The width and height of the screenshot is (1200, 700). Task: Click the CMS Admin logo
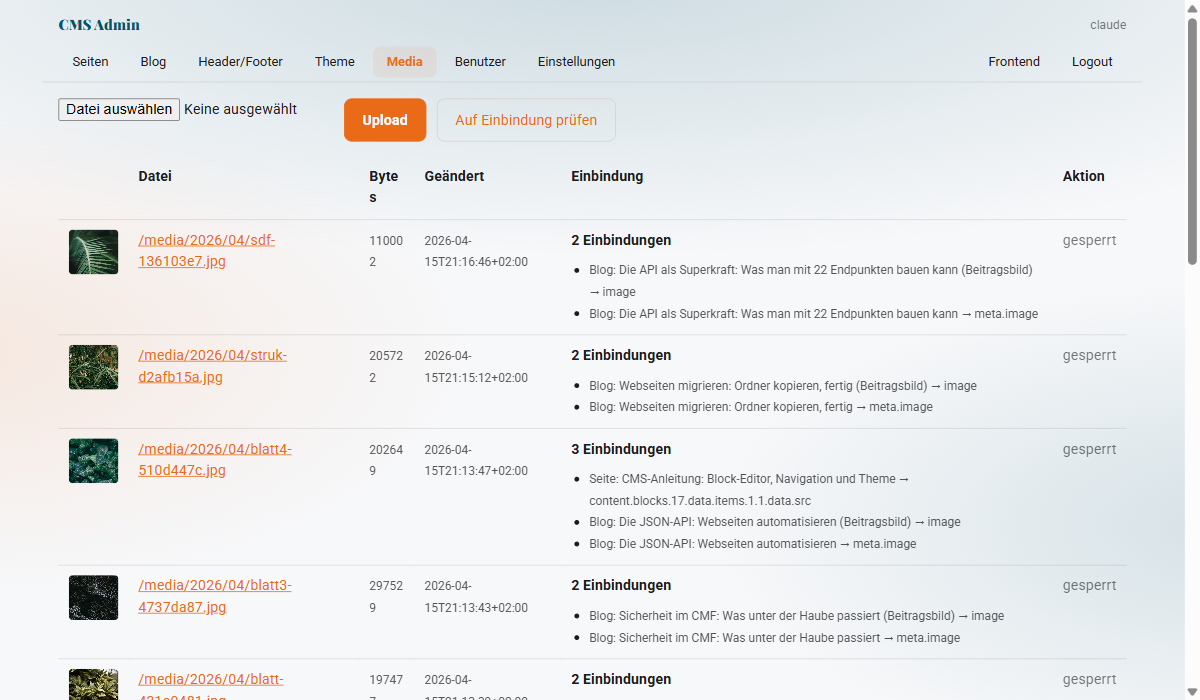click(99, 24)
